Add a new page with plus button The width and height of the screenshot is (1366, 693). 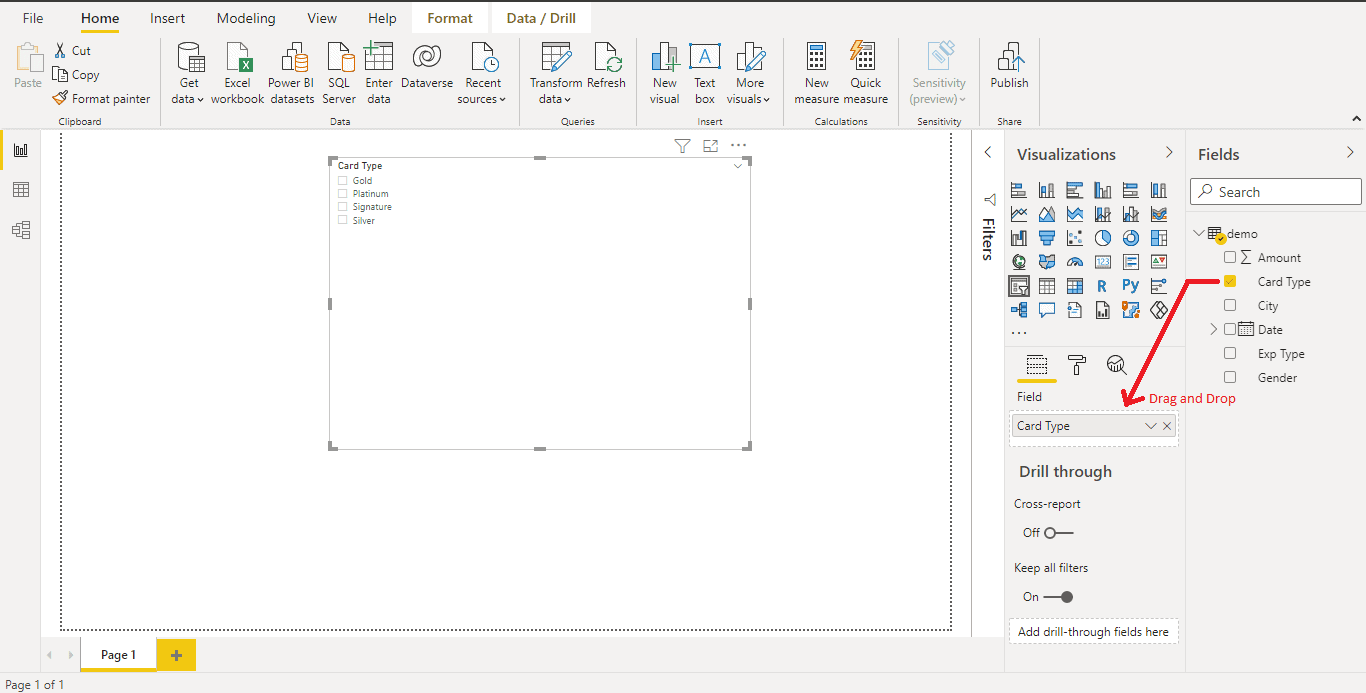(176, 655)
